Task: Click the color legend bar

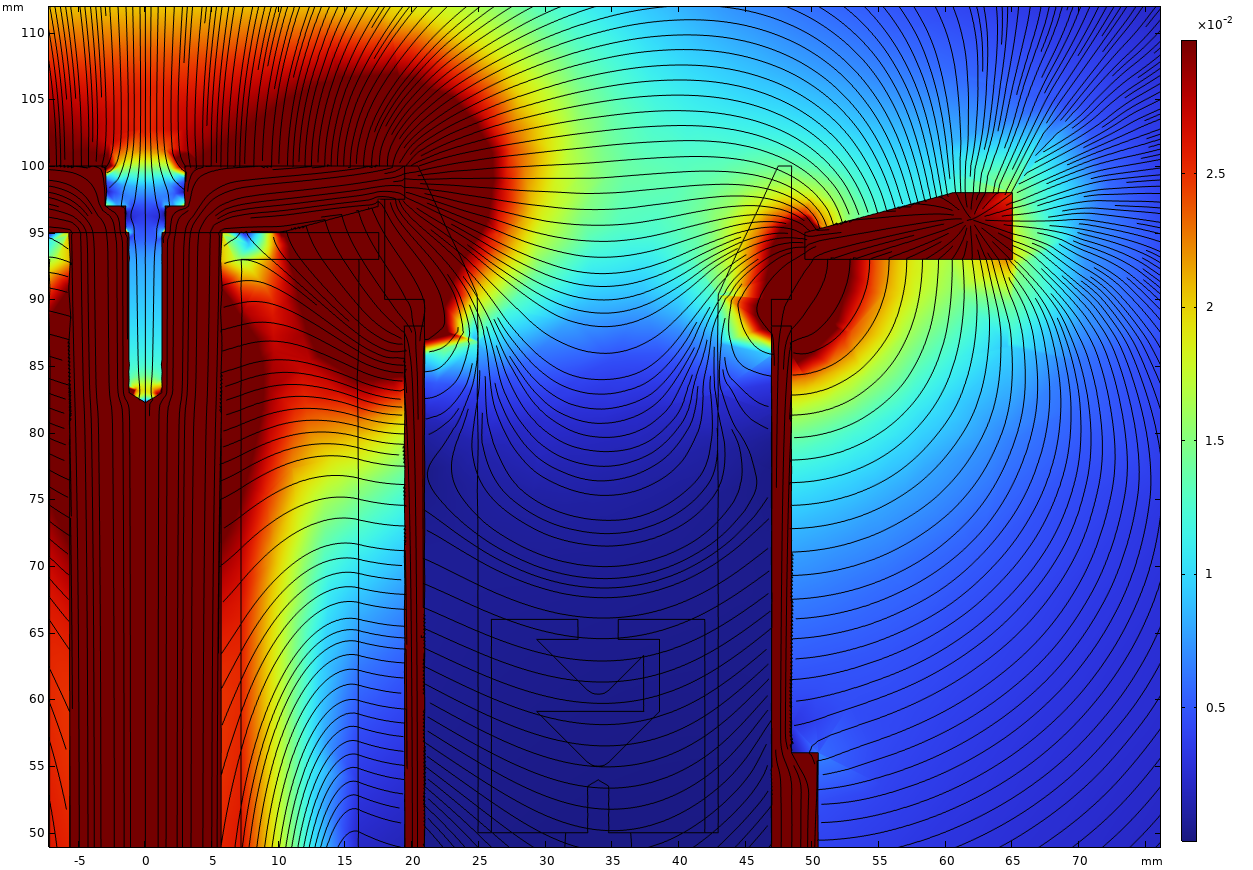Action: 1188,440
